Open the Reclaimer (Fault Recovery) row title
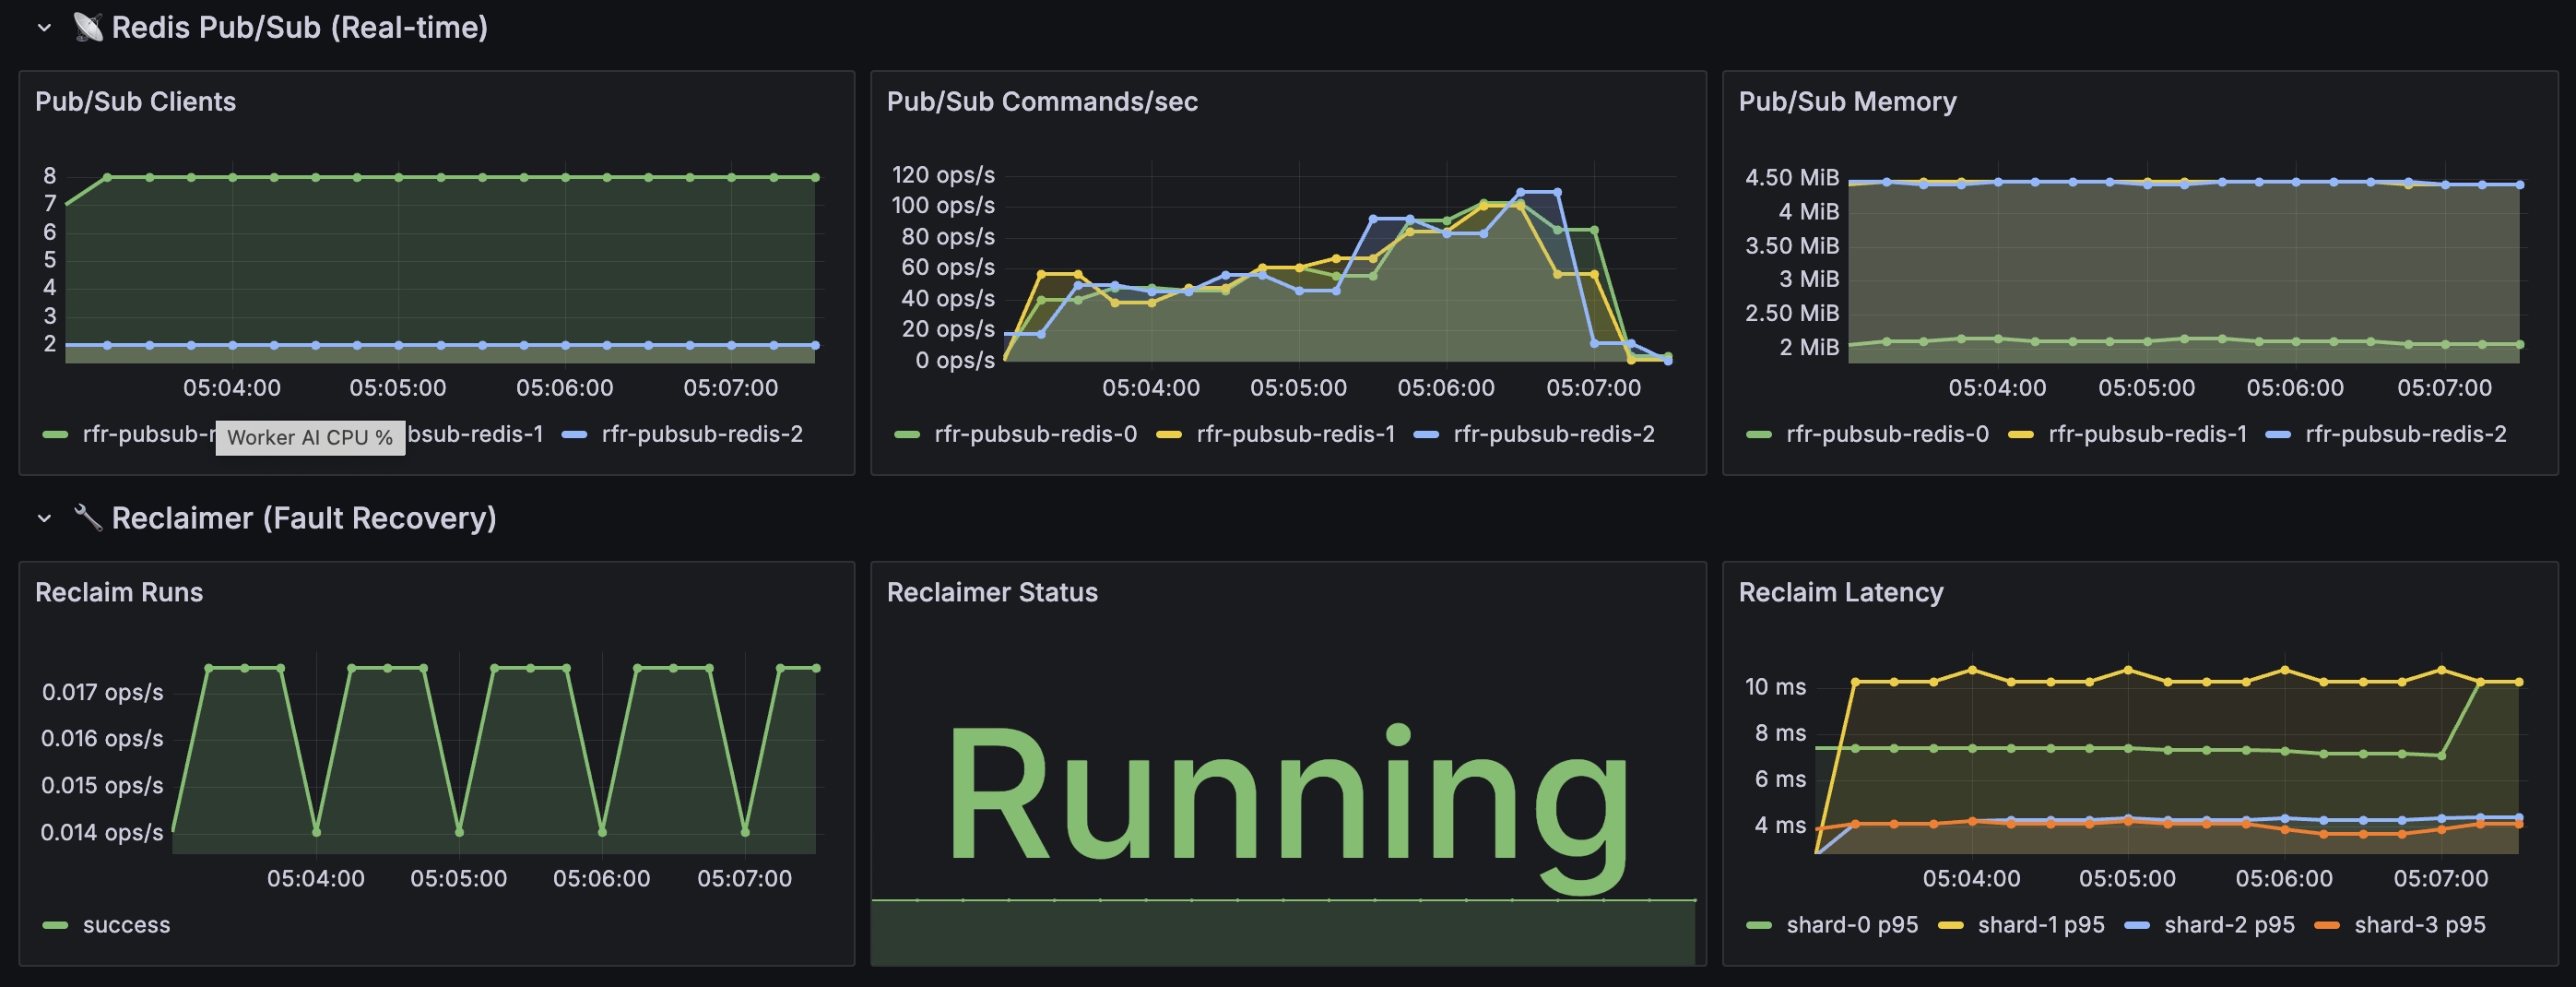 [304, 518]
